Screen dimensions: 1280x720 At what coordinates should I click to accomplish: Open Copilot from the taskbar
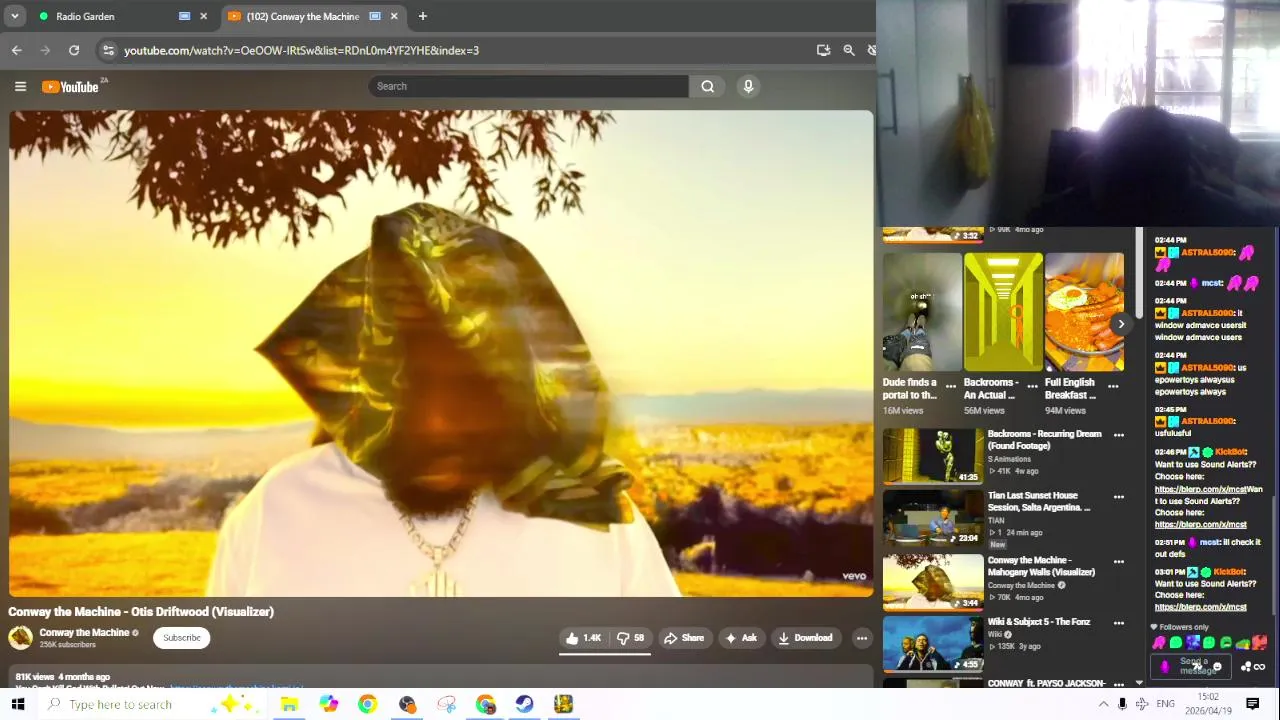click(329, 704)
